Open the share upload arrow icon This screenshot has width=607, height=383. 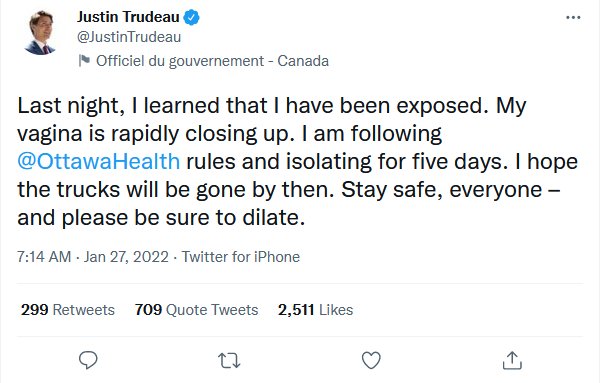tap(512, 360)
